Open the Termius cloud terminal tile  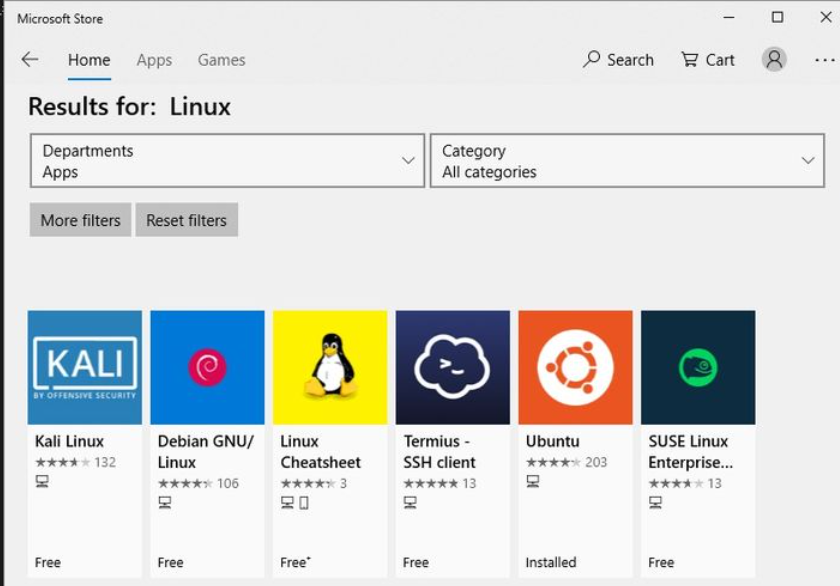tap(453, 367)
